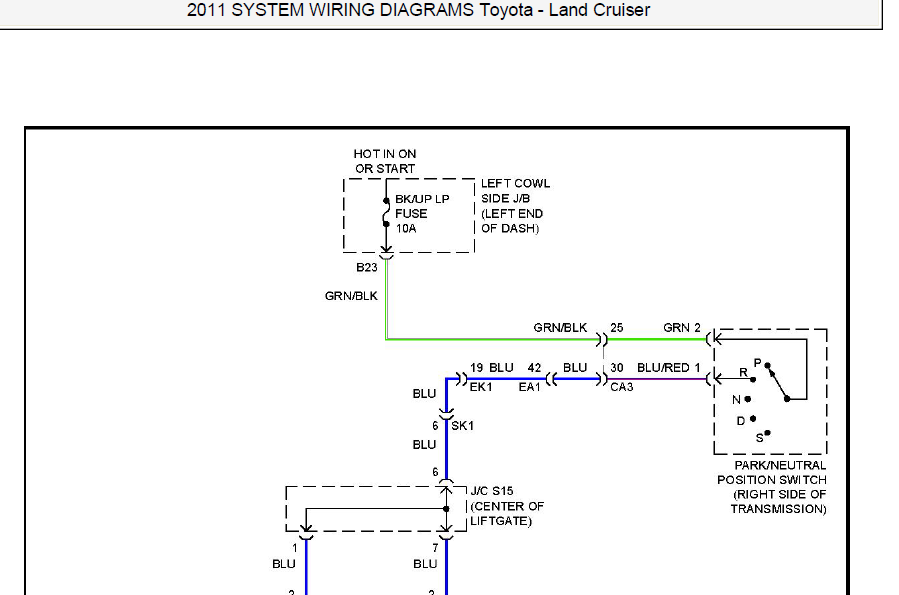Select the 'BLU/RED 1' wire label

[x=669, y=367]
